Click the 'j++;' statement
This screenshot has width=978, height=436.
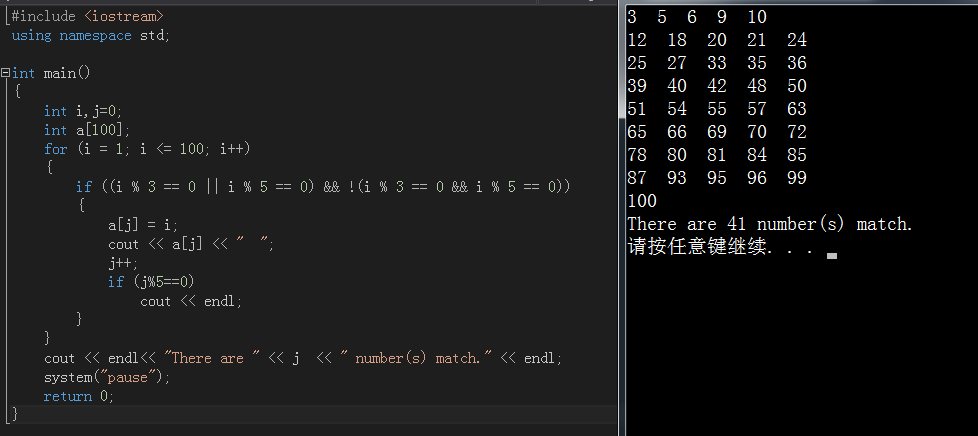(x=123, y=263)
